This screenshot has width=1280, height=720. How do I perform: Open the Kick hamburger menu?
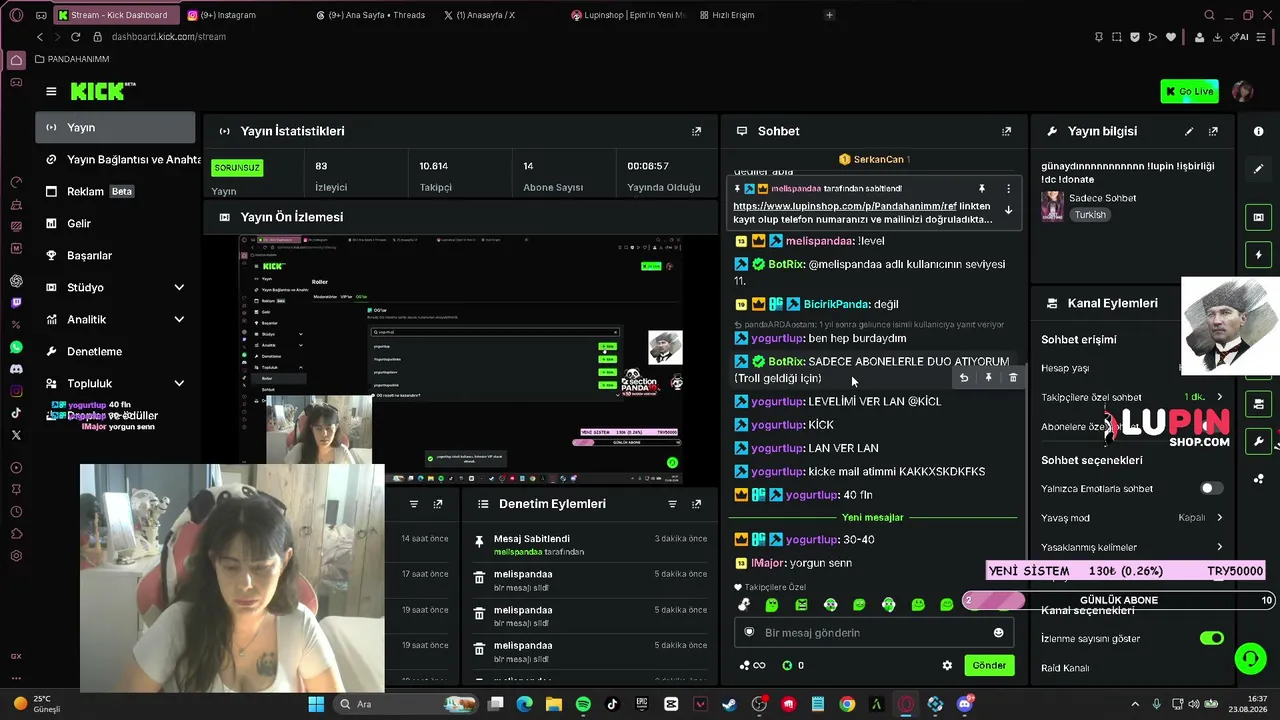[x=51, y=91]
